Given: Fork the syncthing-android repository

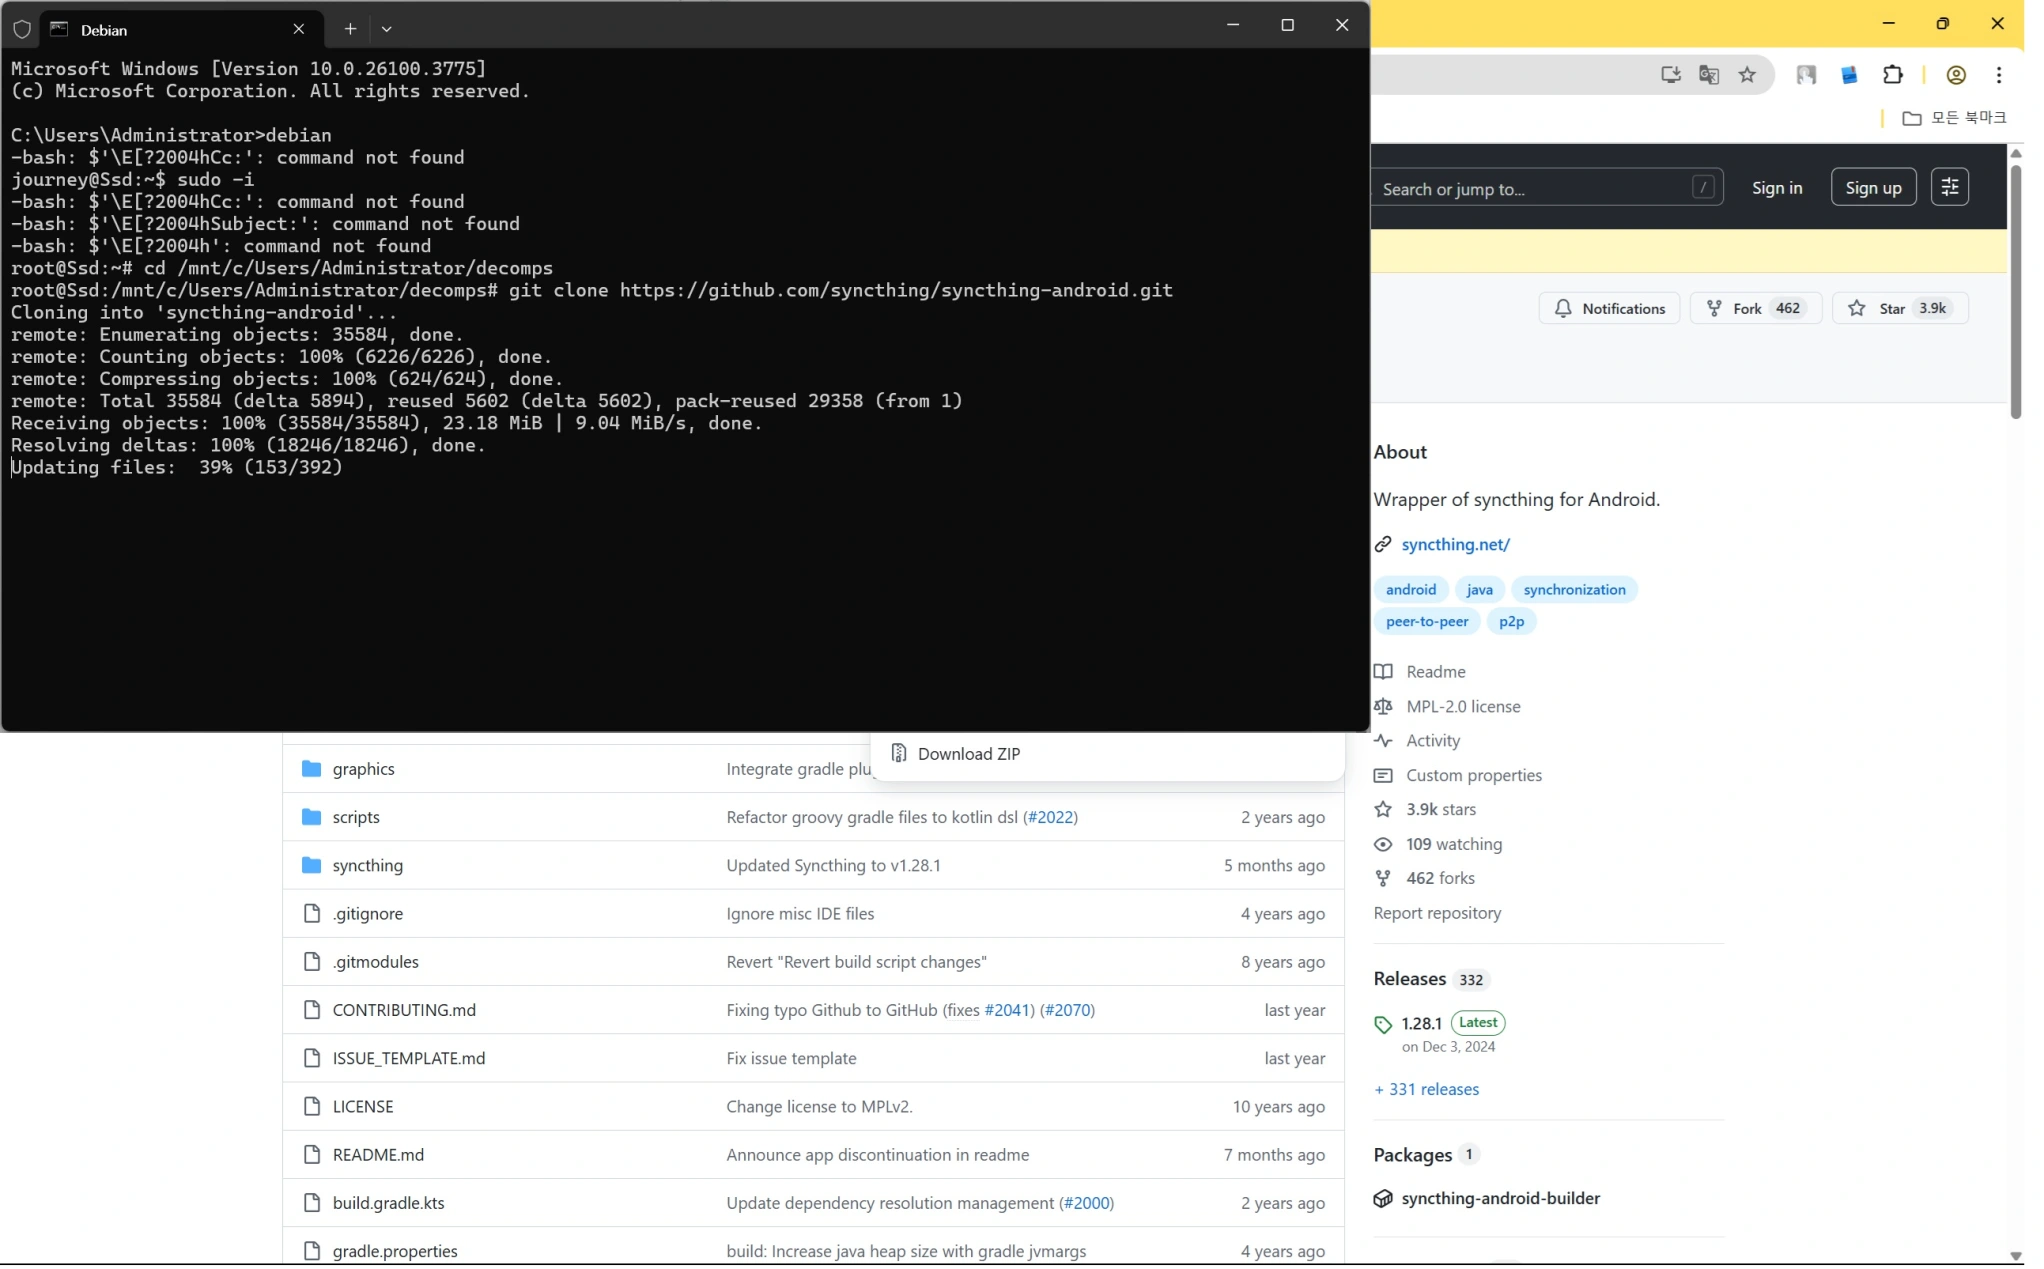Looking at the screenshot, I should (x=1734, y=309).
